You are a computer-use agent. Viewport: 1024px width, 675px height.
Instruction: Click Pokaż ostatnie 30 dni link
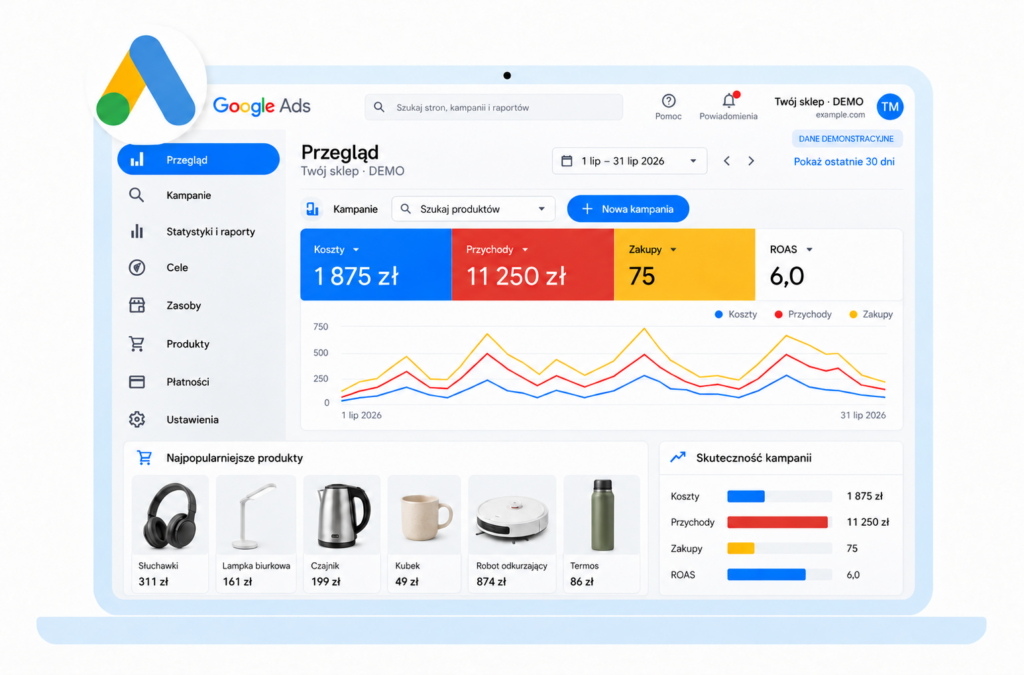(x=844, y=161)
